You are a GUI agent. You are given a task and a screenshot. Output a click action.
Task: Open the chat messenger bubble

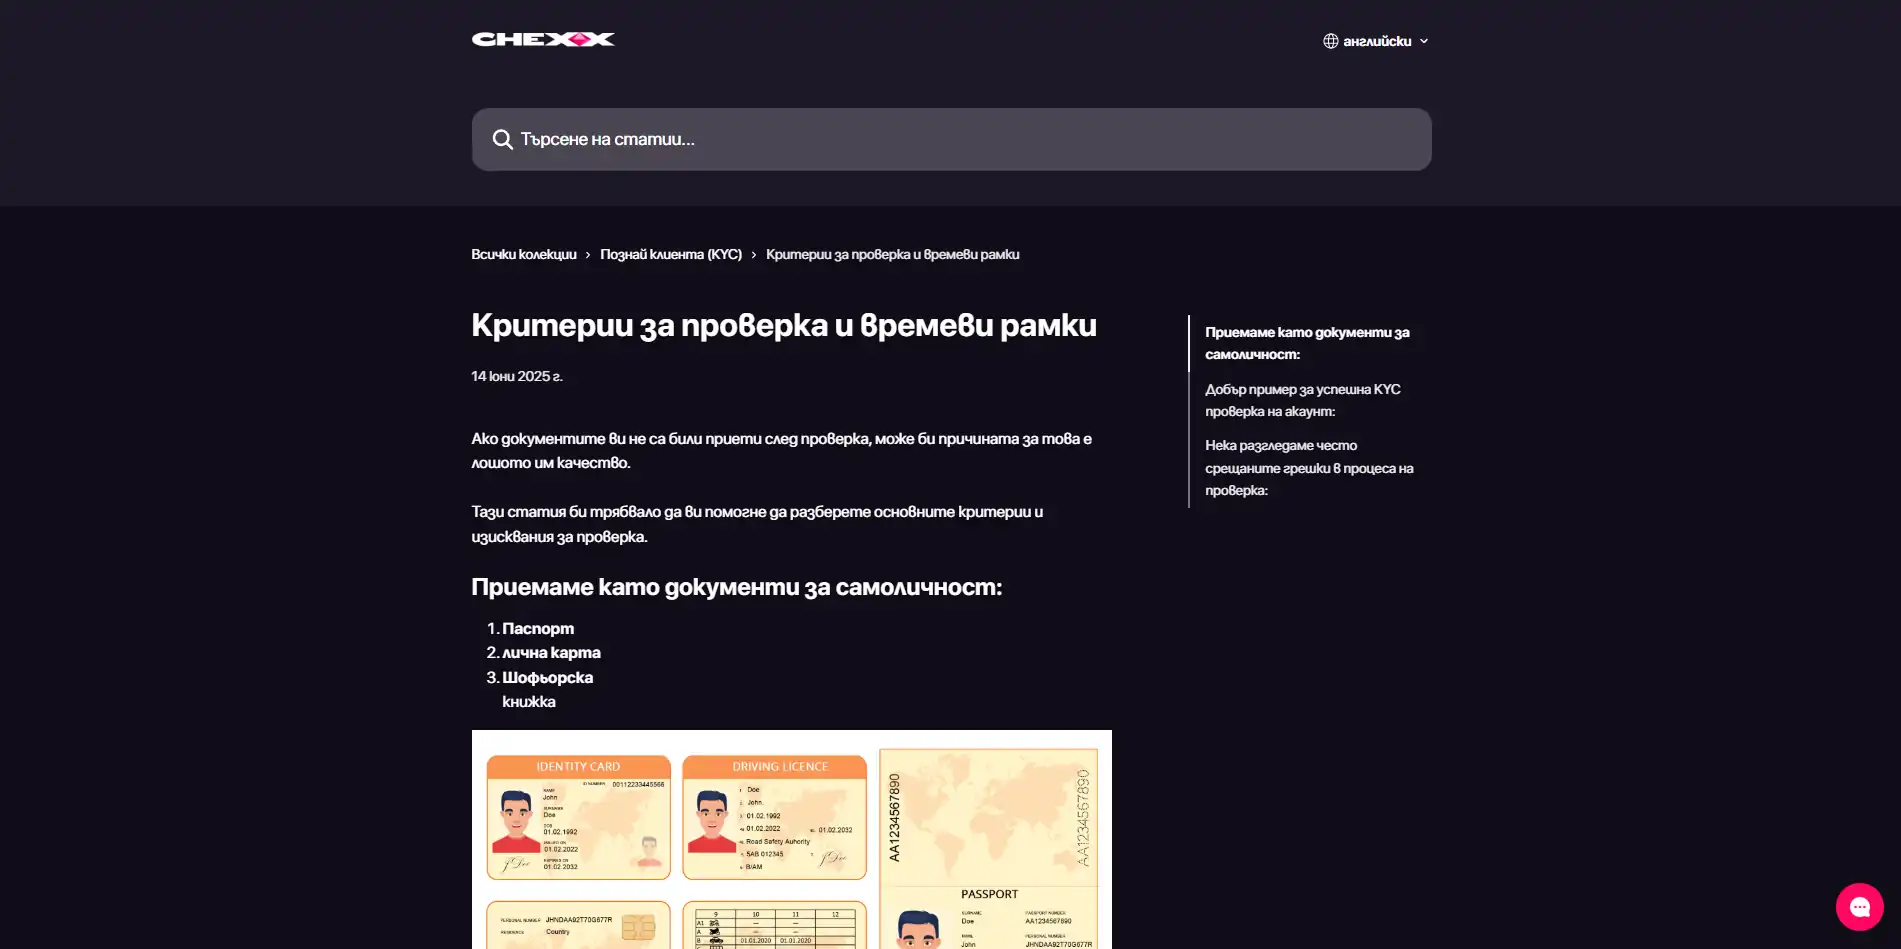tap(1859, 907)
